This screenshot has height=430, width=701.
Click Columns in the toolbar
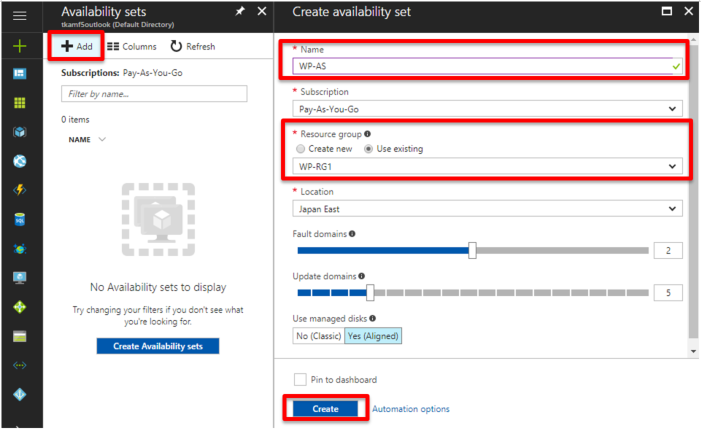click(132, 46)
